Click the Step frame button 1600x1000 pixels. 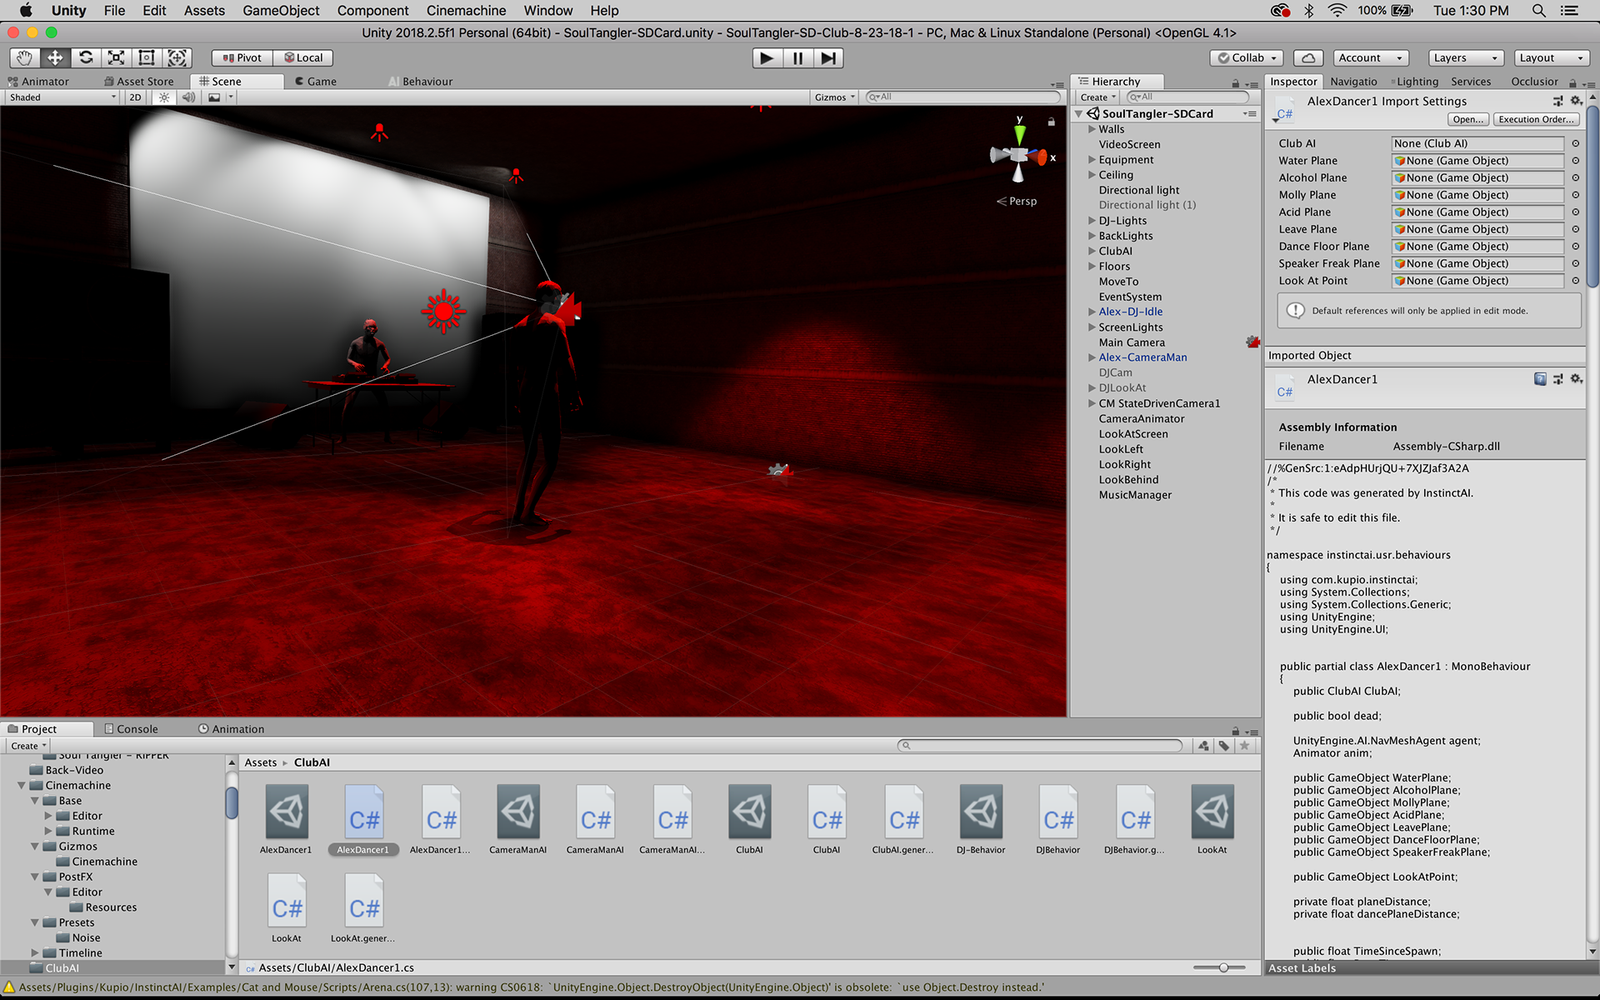tap(828, 58)
